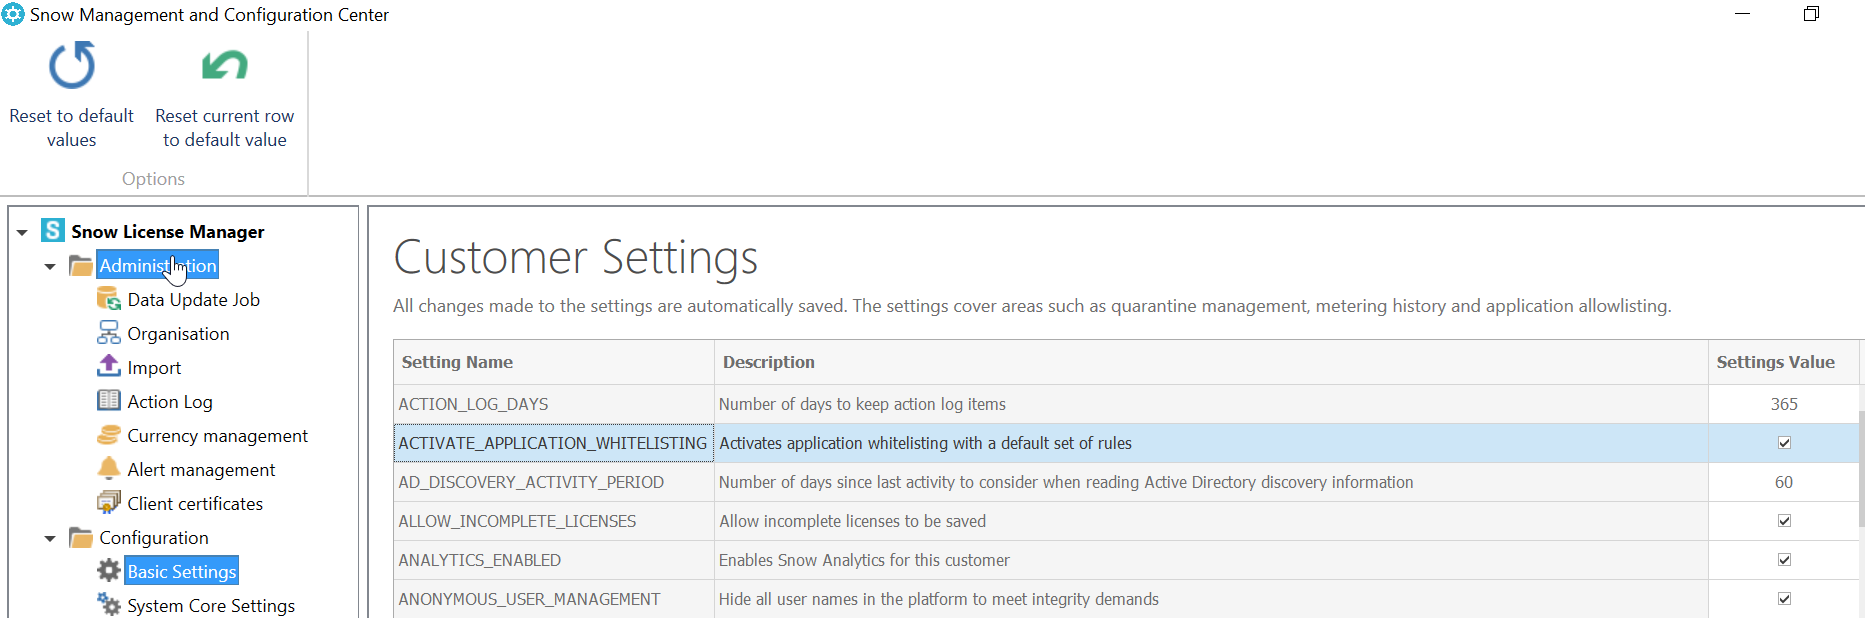Screen dimensions: 1865x618
Task: Edit AD_DISCOVERY_ACTIVITY_PERIOD value 60
Action: [1784, 482]
